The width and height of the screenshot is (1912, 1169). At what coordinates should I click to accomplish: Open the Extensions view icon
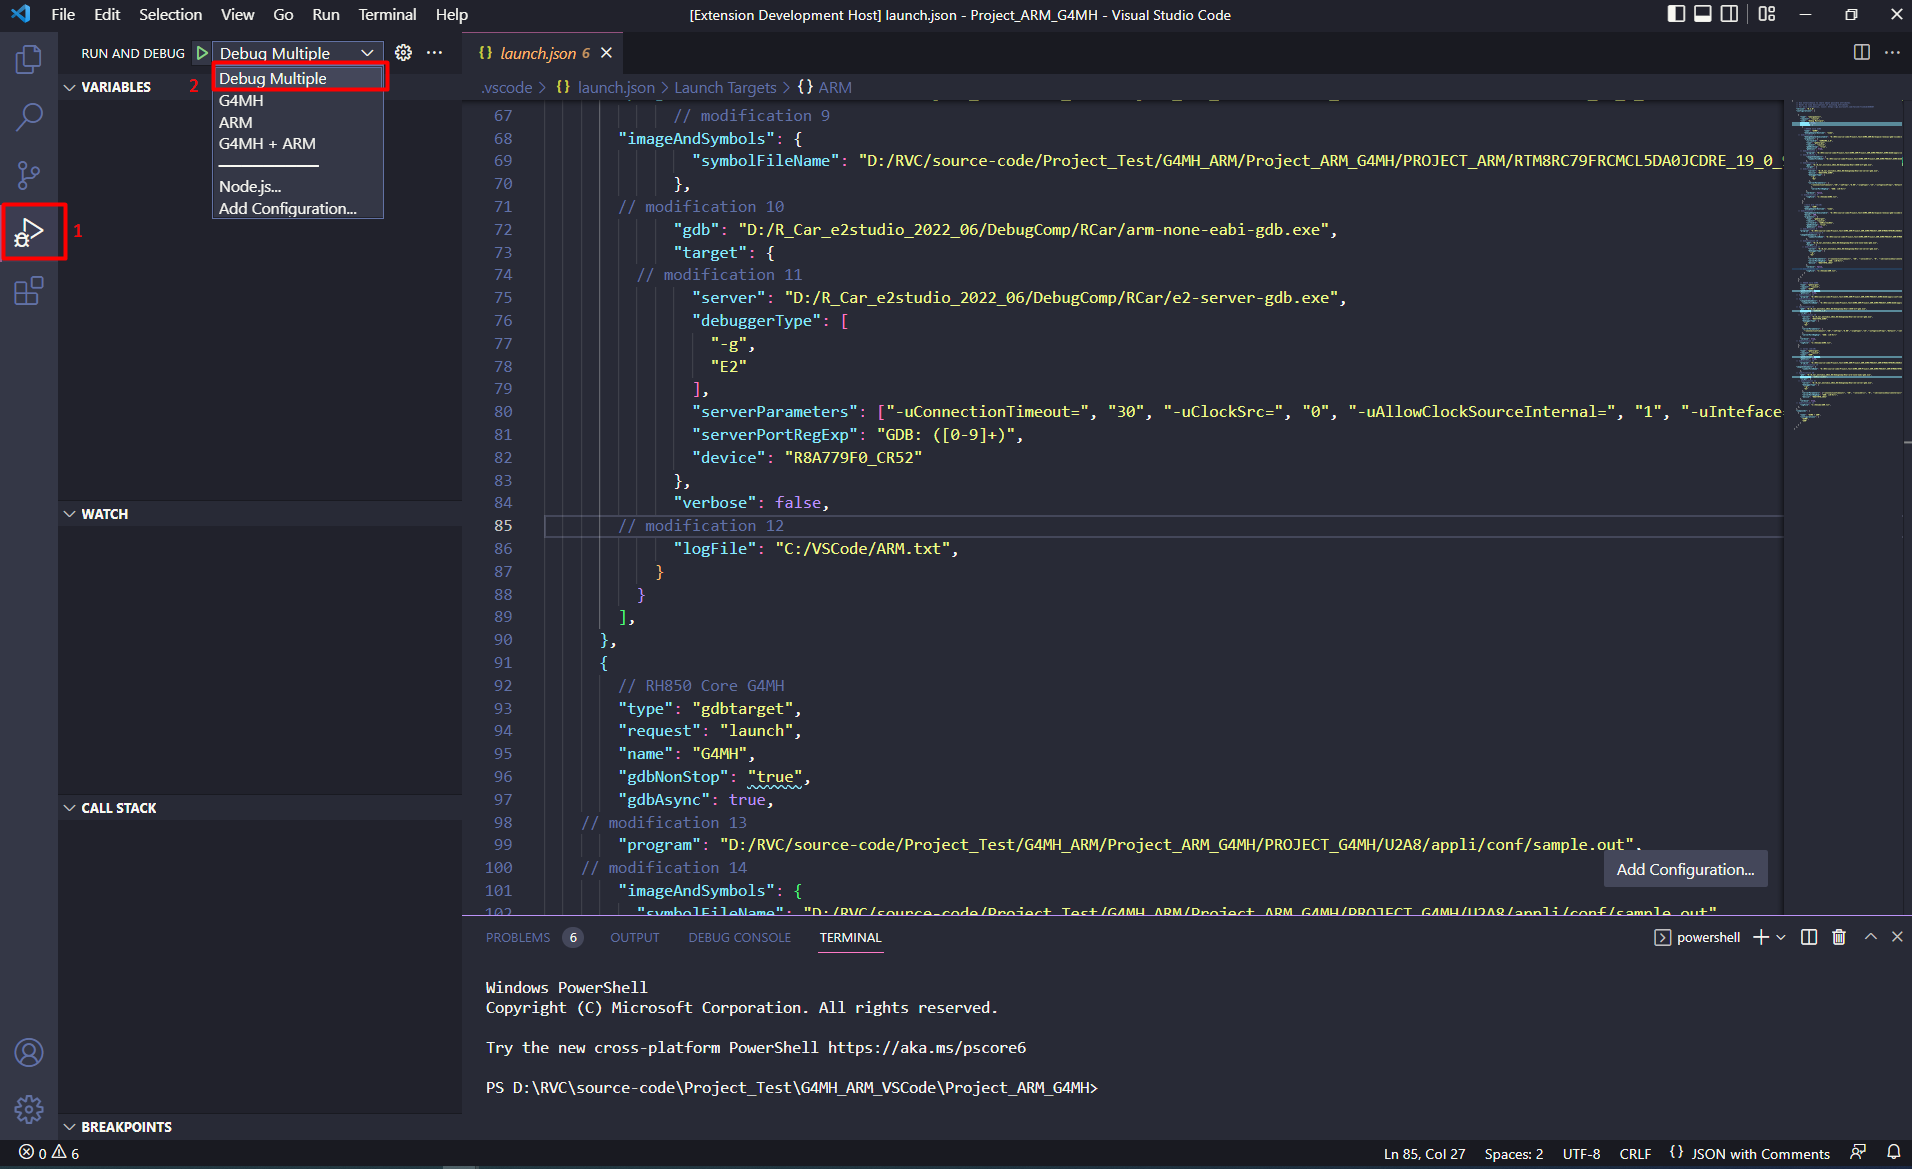[29, 291]
